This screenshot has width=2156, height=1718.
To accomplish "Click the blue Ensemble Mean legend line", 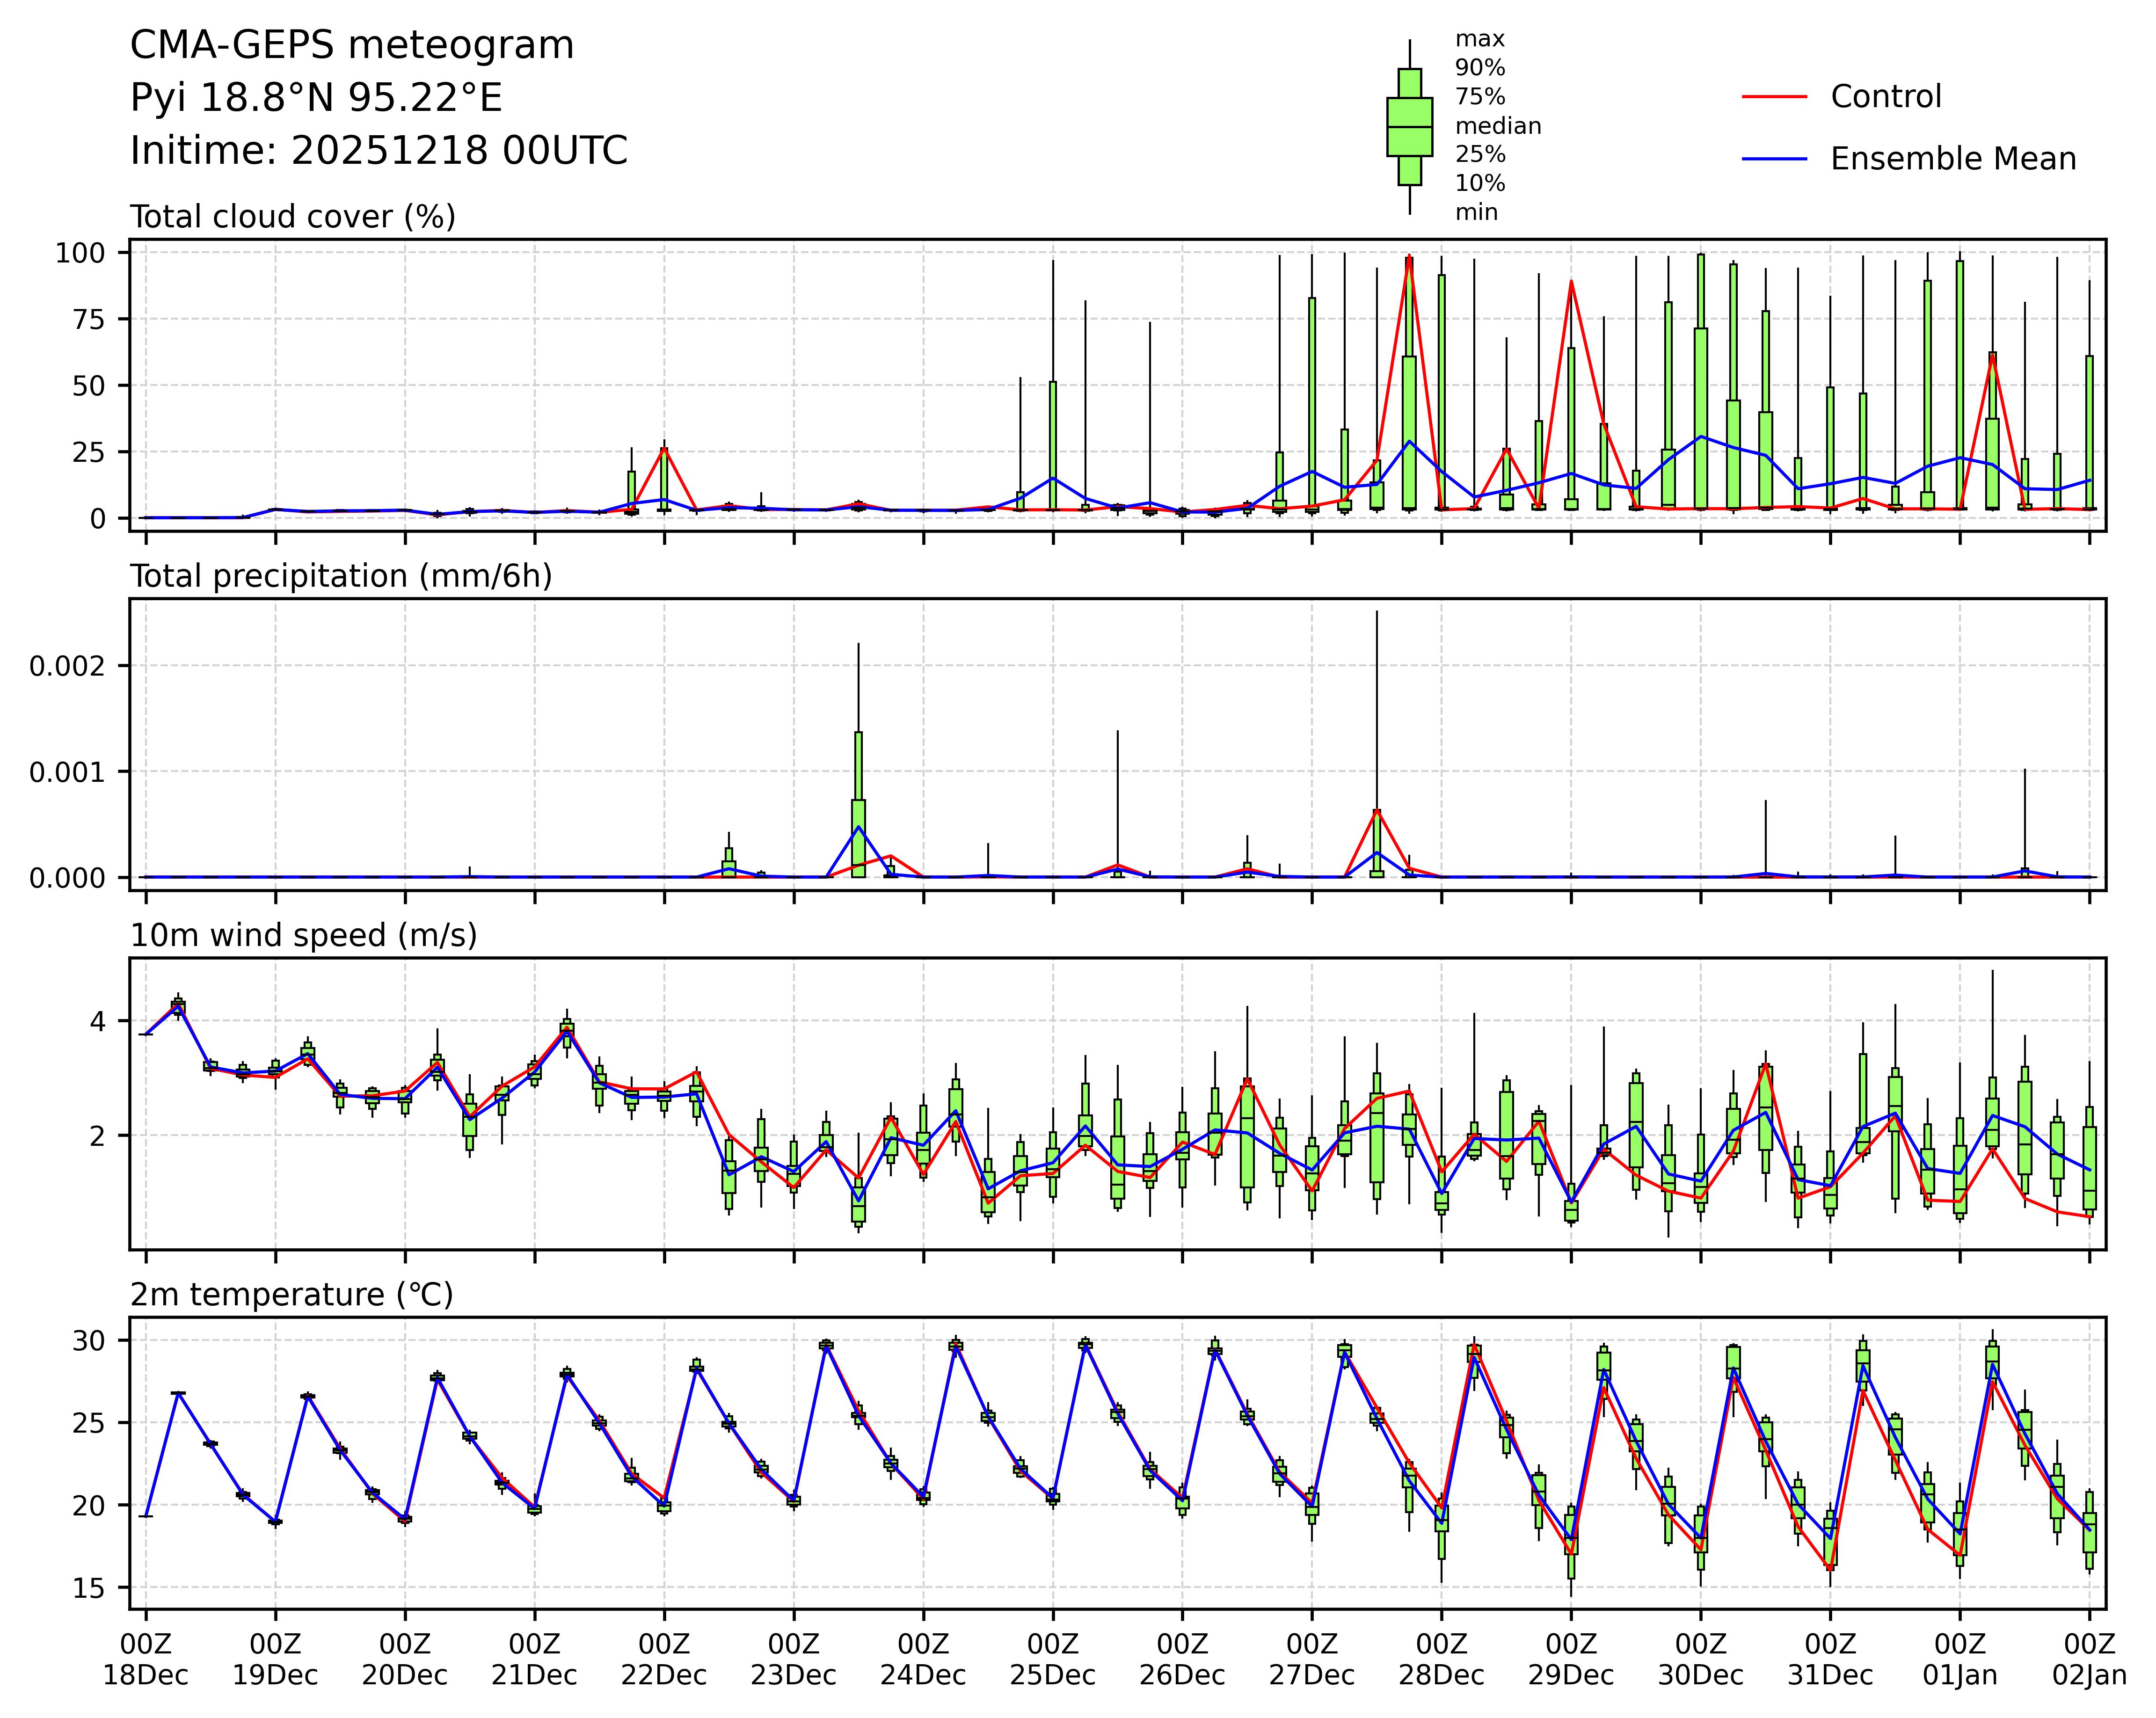I will click(1774, 159).
